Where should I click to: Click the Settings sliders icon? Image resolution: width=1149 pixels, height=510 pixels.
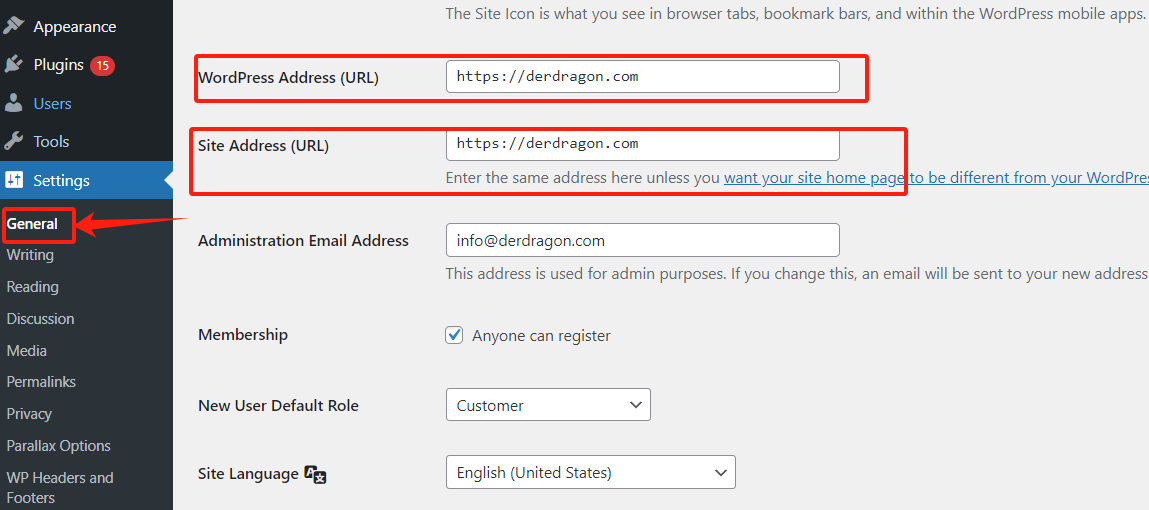[x=13, y=180]
